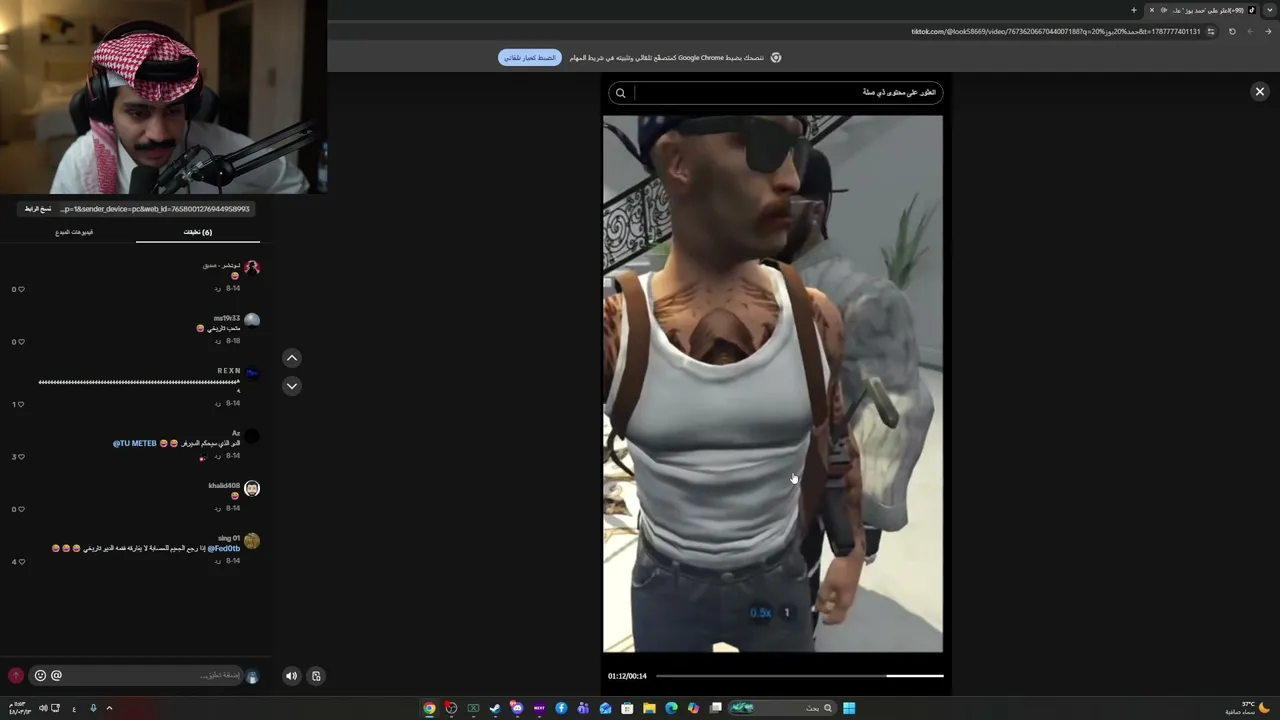
Task: Open Copilot from the taskbar
Action: 693,708
